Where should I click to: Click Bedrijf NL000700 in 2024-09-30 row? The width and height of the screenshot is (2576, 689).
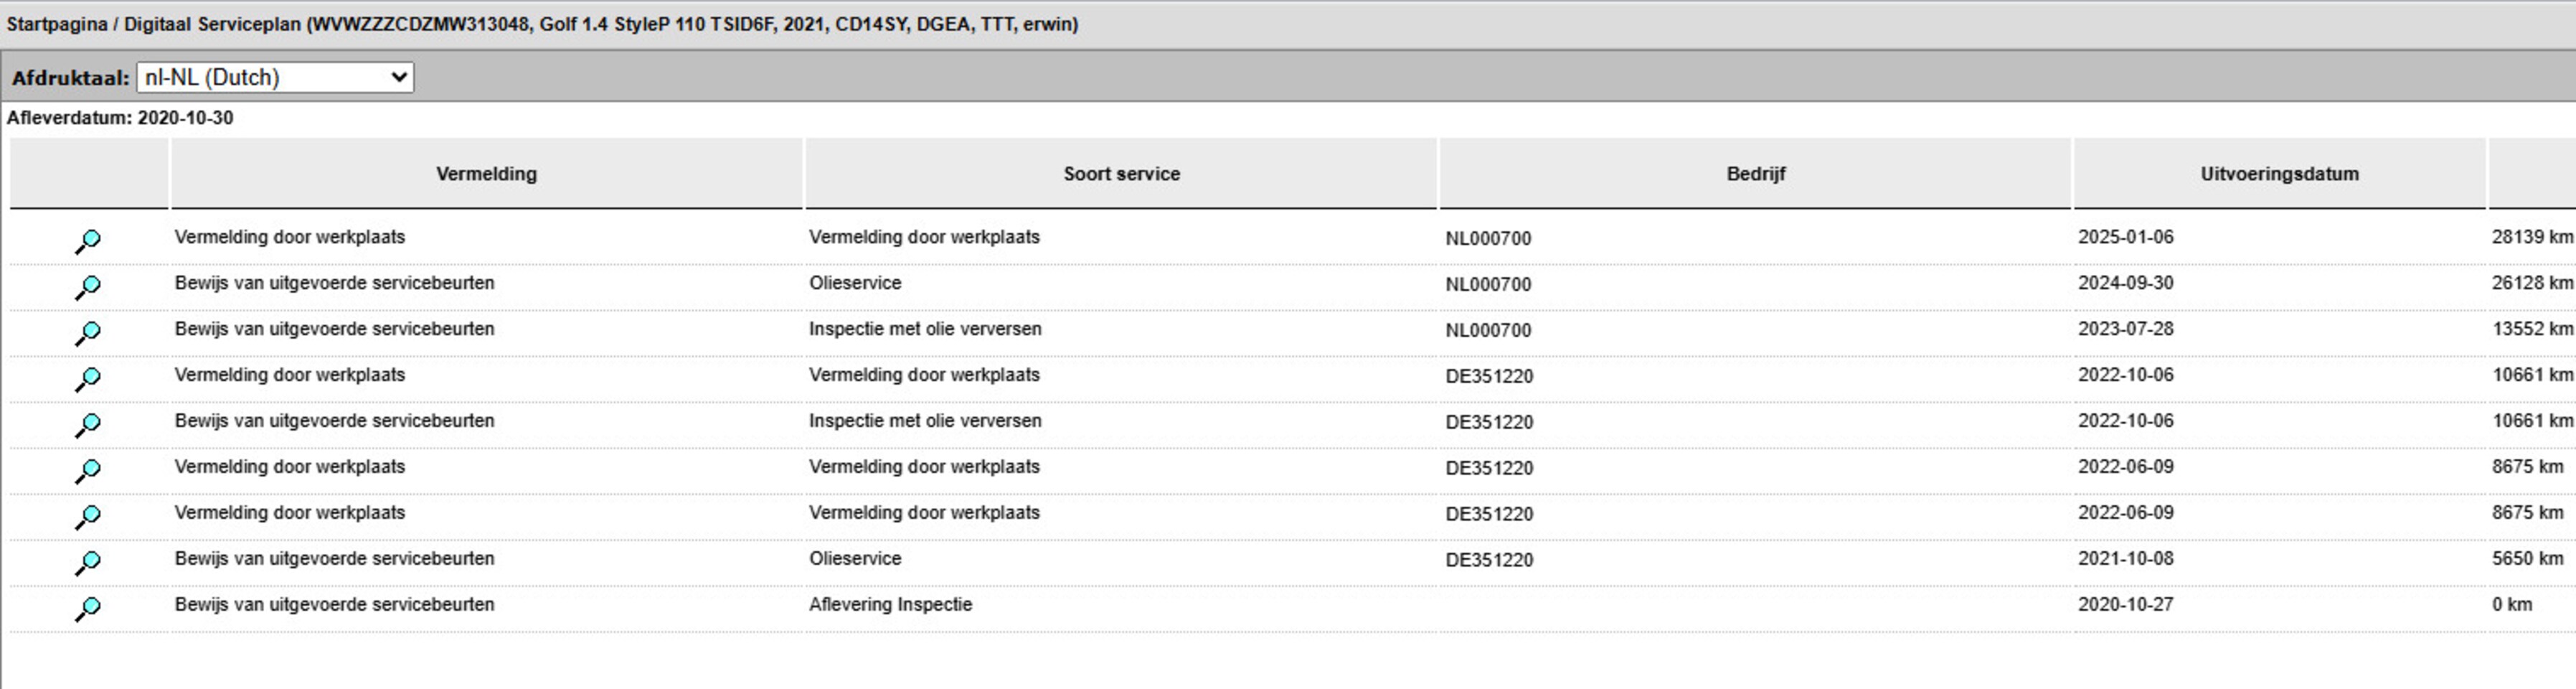pos(1488,284)
